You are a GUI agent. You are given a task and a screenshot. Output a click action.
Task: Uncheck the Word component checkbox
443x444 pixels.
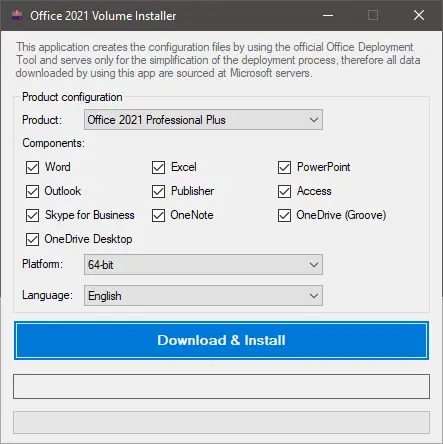tap(32, 167)
